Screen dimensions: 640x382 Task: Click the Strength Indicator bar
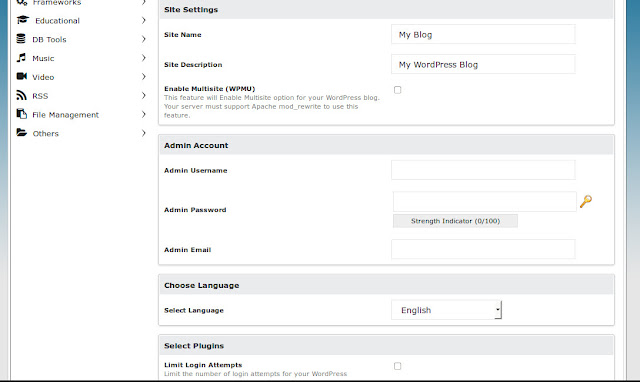(x=455, y=221)
